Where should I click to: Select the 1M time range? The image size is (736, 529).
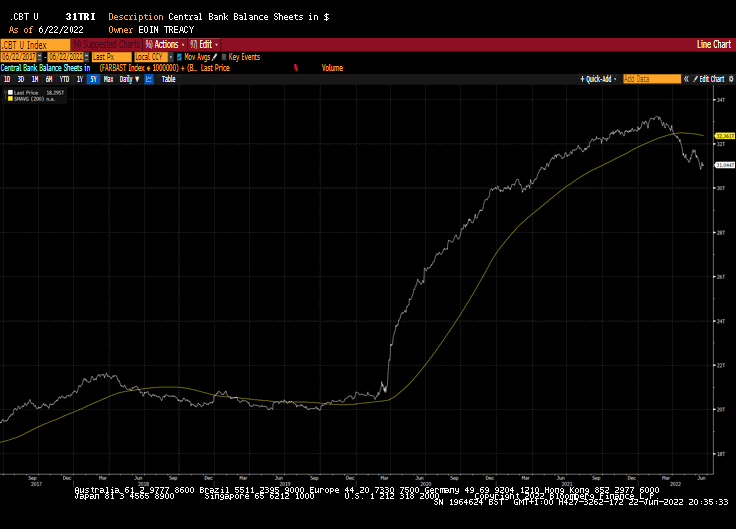pyautogui.click(x=35, y=79)
